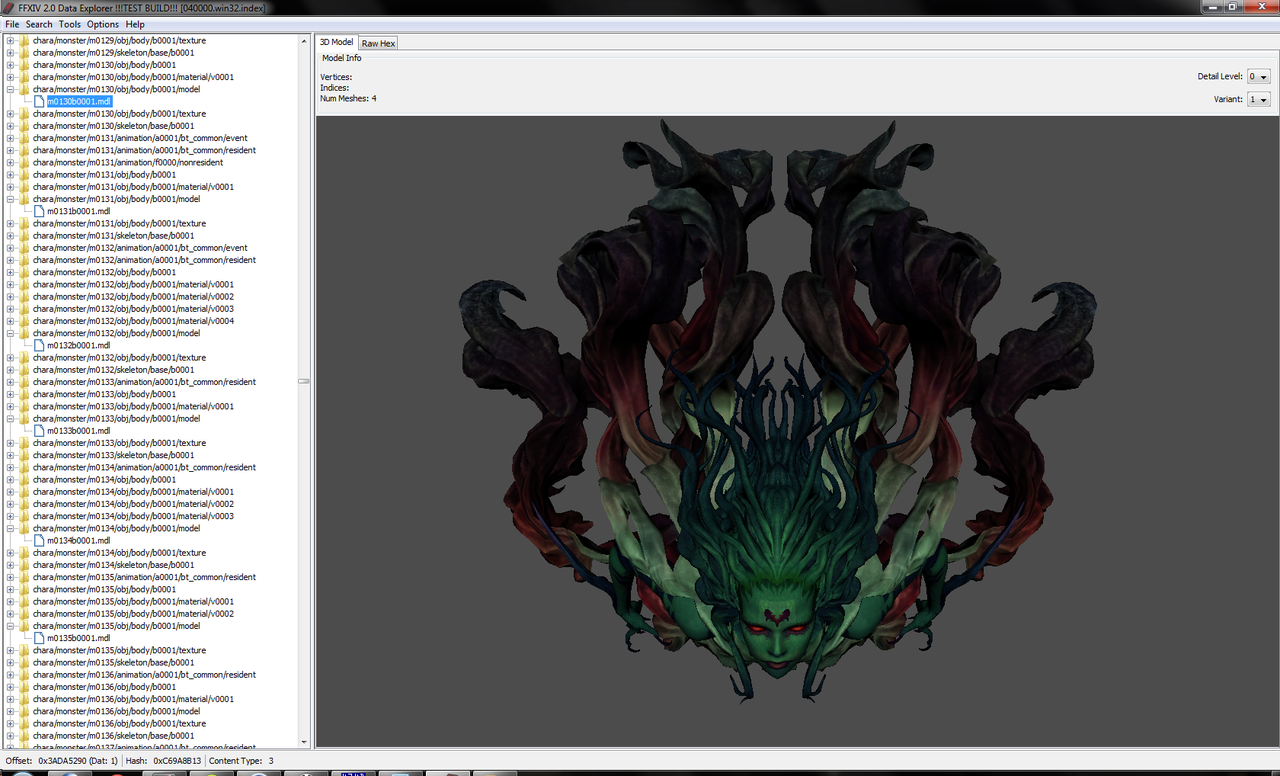Click the tree panel scrollbar down arrow
This screenshot has width=1280, height=776.
[x=304, y=741]
